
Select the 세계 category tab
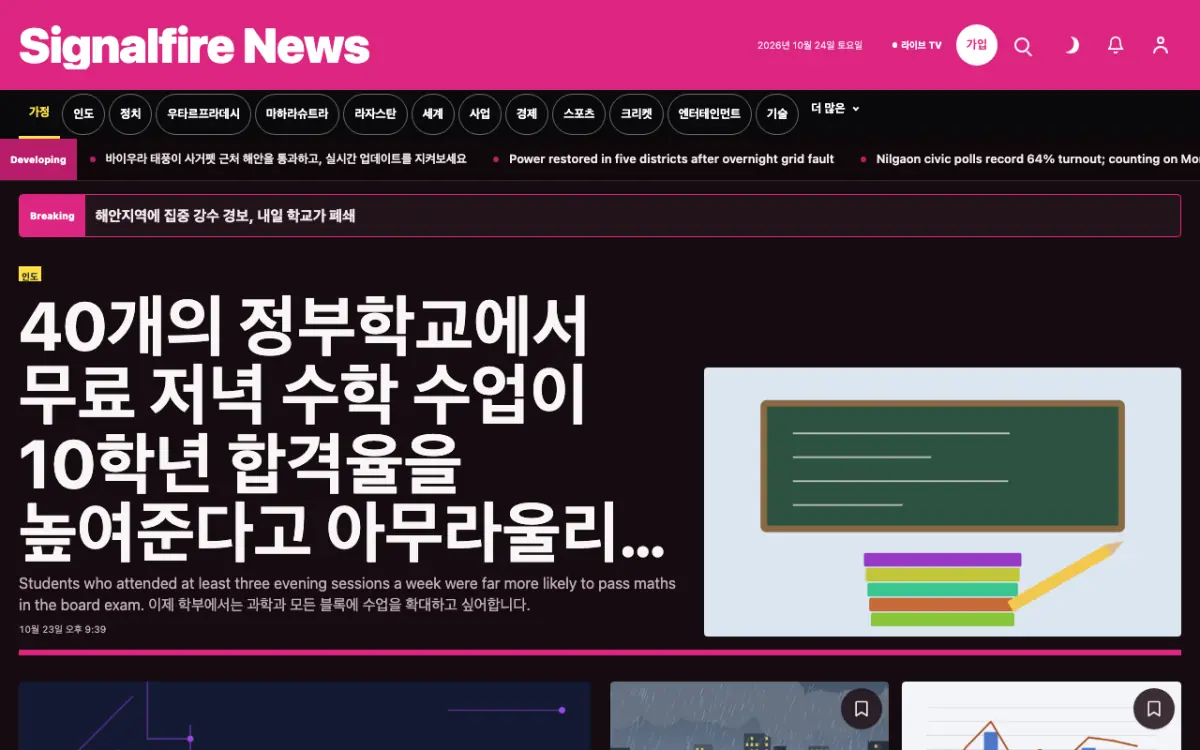433,114
